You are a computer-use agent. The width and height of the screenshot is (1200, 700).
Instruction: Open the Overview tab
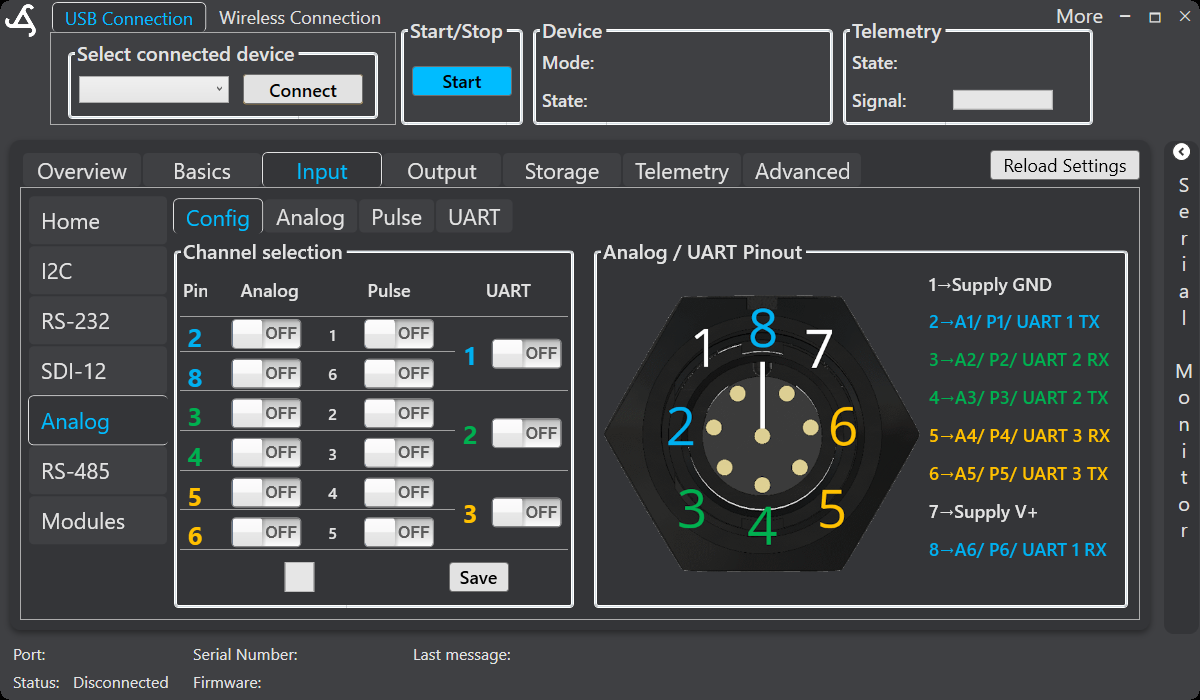[82, 171]
